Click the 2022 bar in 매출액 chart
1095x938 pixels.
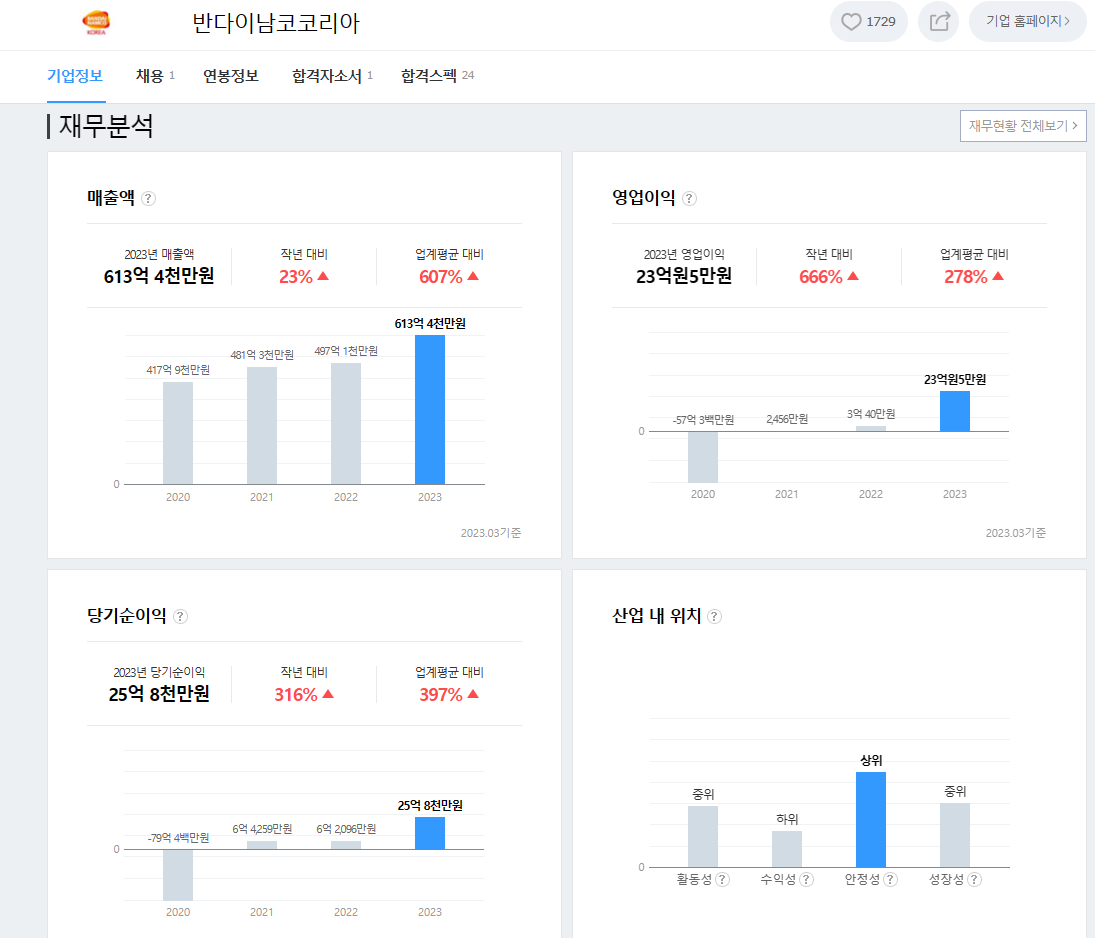346,423
